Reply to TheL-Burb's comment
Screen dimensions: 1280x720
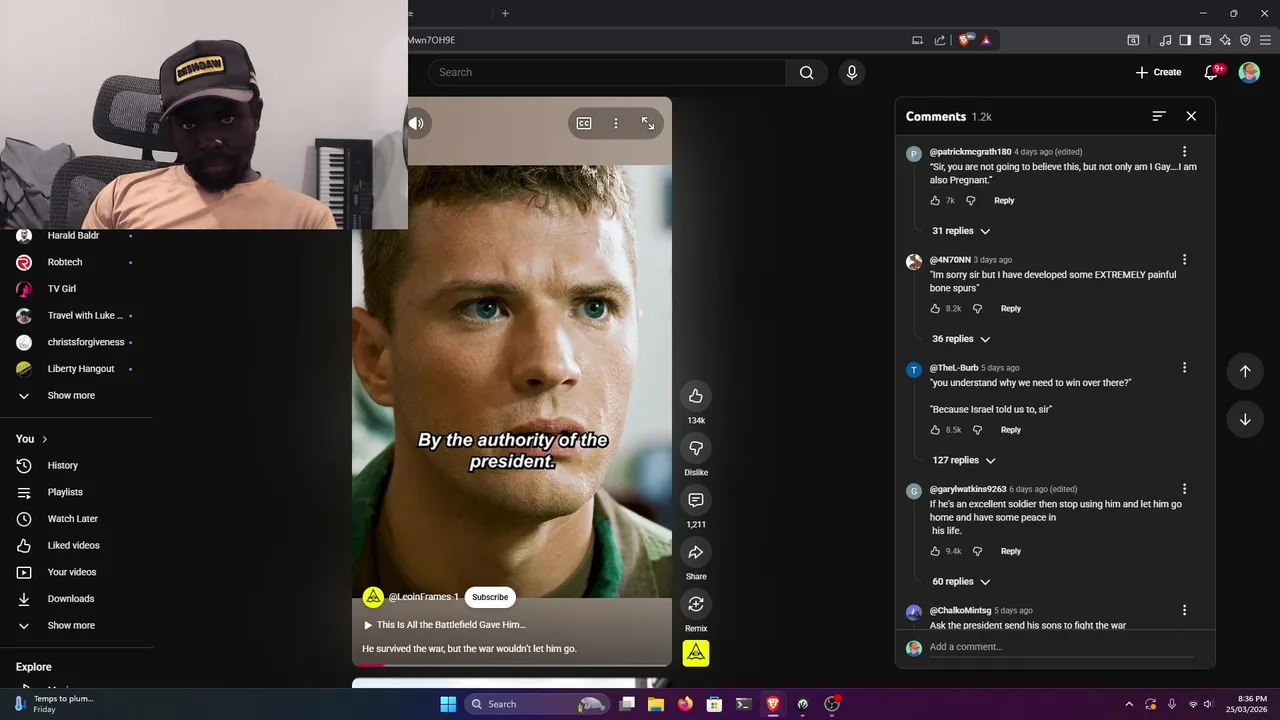(1011, 430)
